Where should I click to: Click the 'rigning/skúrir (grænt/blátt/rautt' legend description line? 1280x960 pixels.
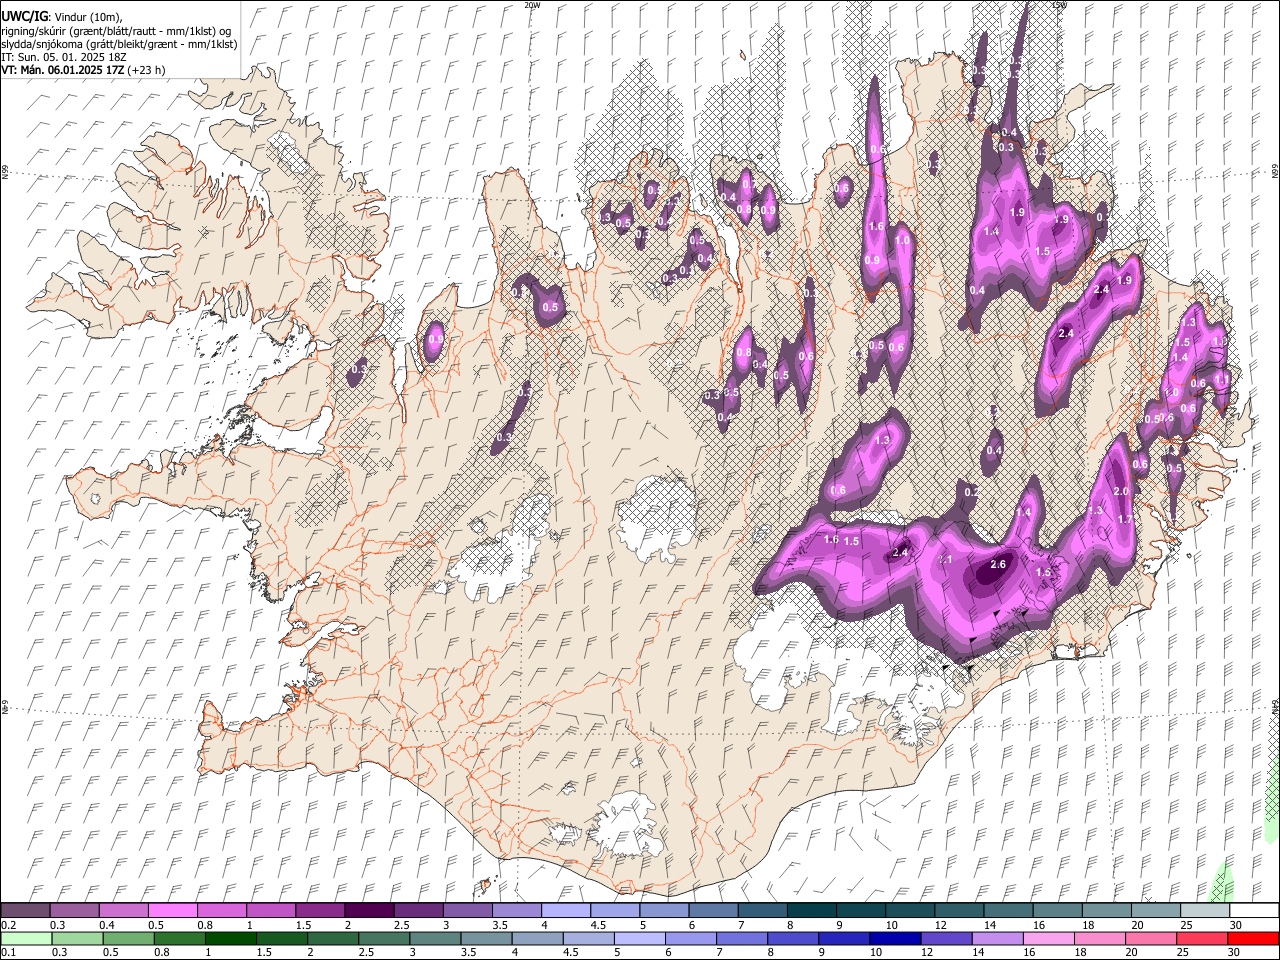click(117, 30)
